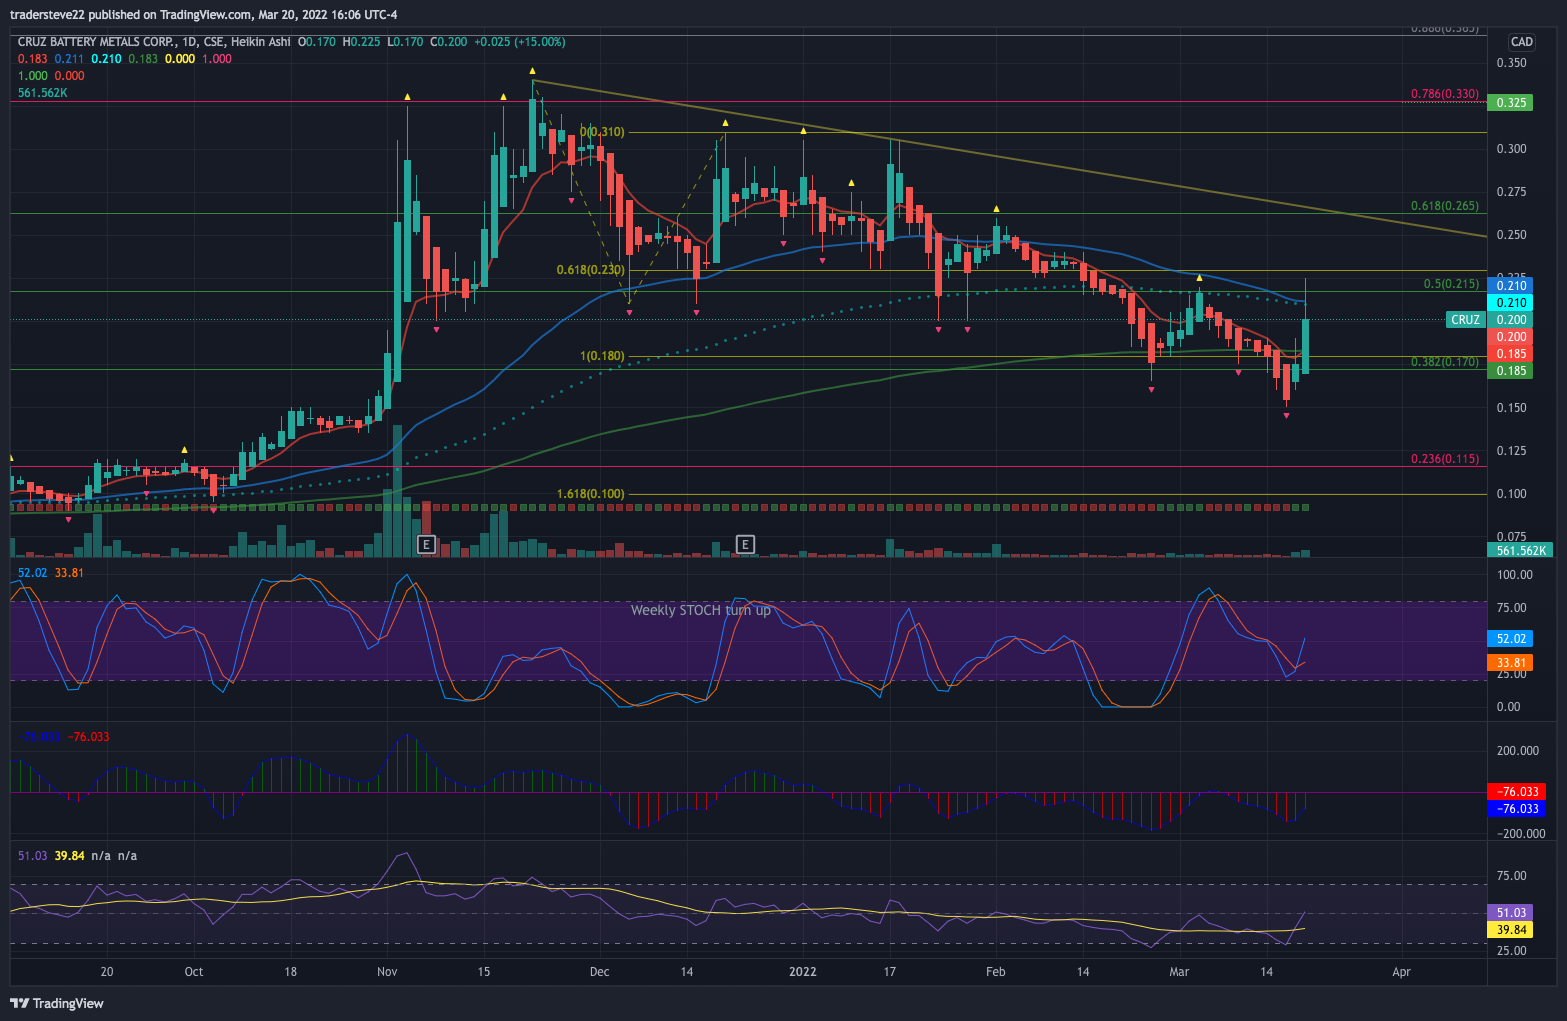The height and width of the screenshot is (1021, 1567).
Task: Click the green 0.185 price label
Action: tap(1511, 371)
